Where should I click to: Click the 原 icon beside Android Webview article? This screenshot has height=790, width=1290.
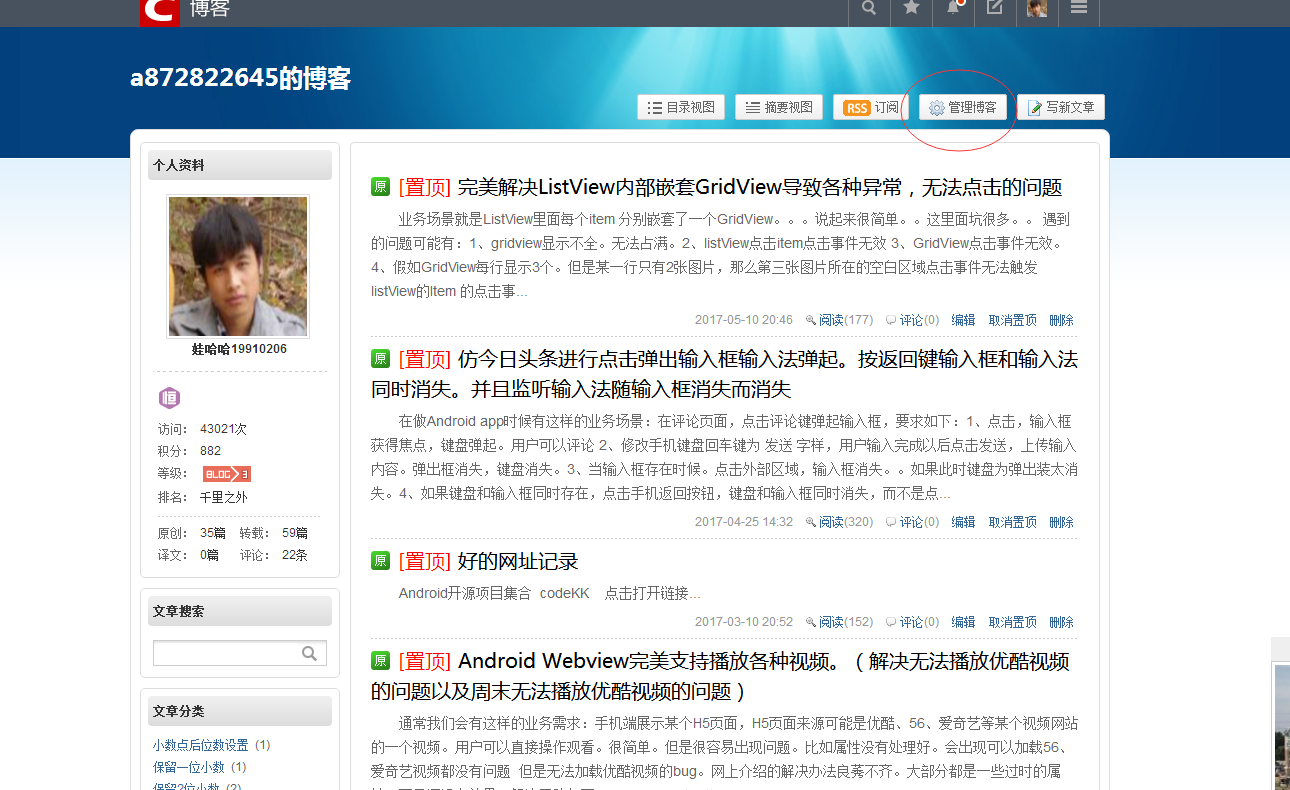point(380,660)
